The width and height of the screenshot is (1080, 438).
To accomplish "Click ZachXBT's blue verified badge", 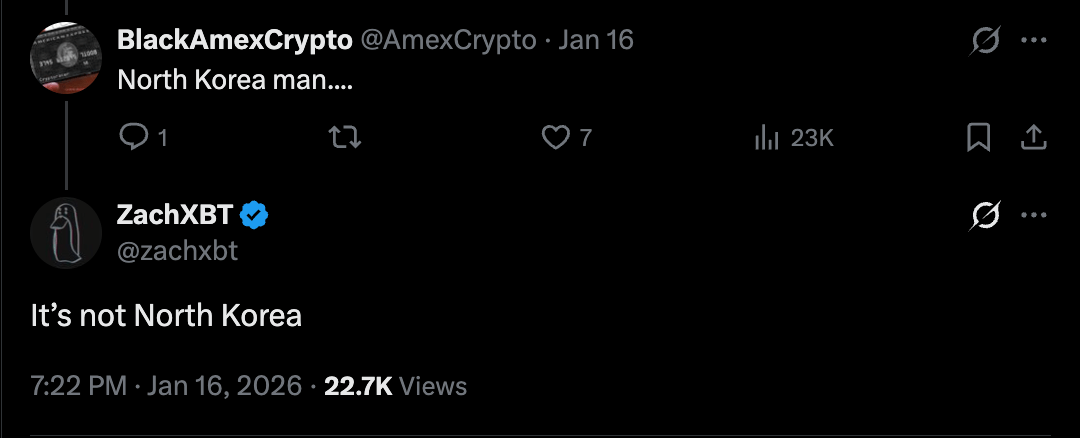I will pos(256,214).
